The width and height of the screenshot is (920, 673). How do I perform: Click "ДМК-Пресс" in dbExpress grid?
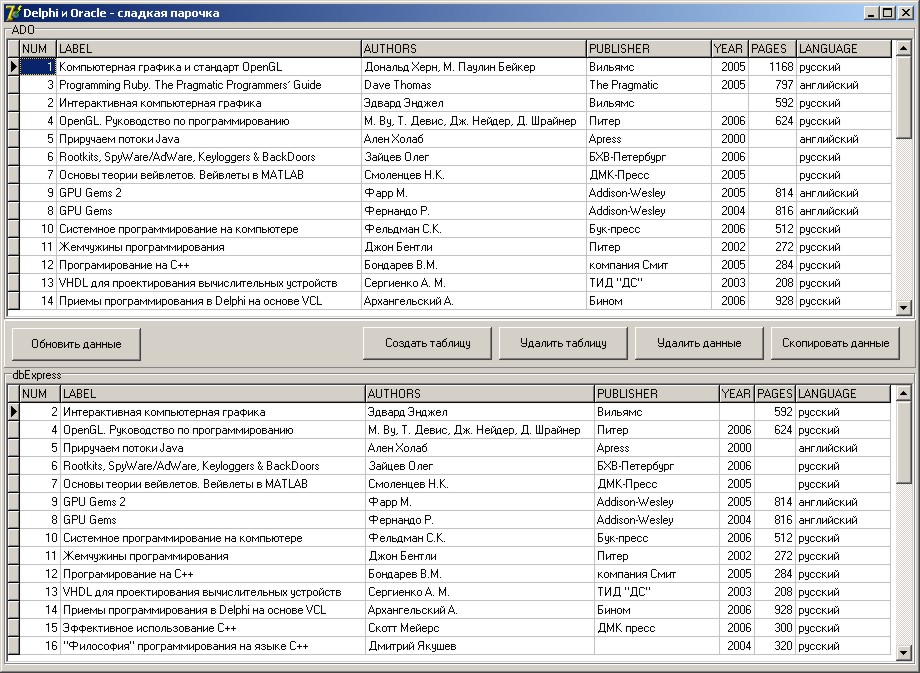657,484
